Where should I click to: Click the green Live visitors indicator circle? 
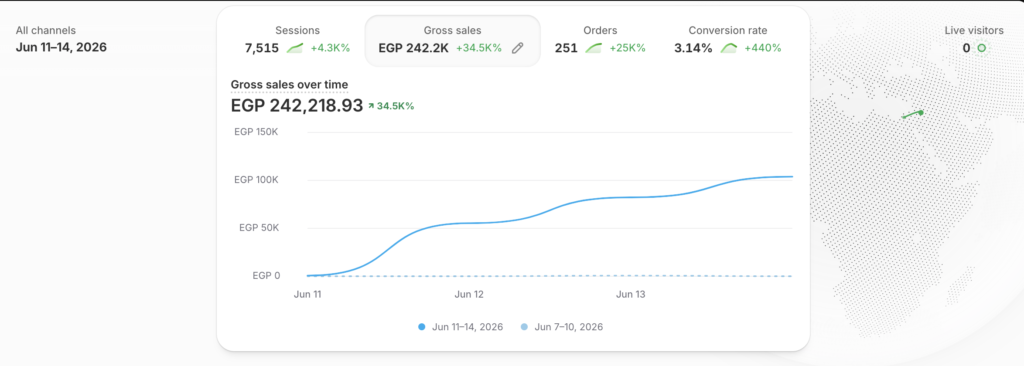tap(980, 48)
